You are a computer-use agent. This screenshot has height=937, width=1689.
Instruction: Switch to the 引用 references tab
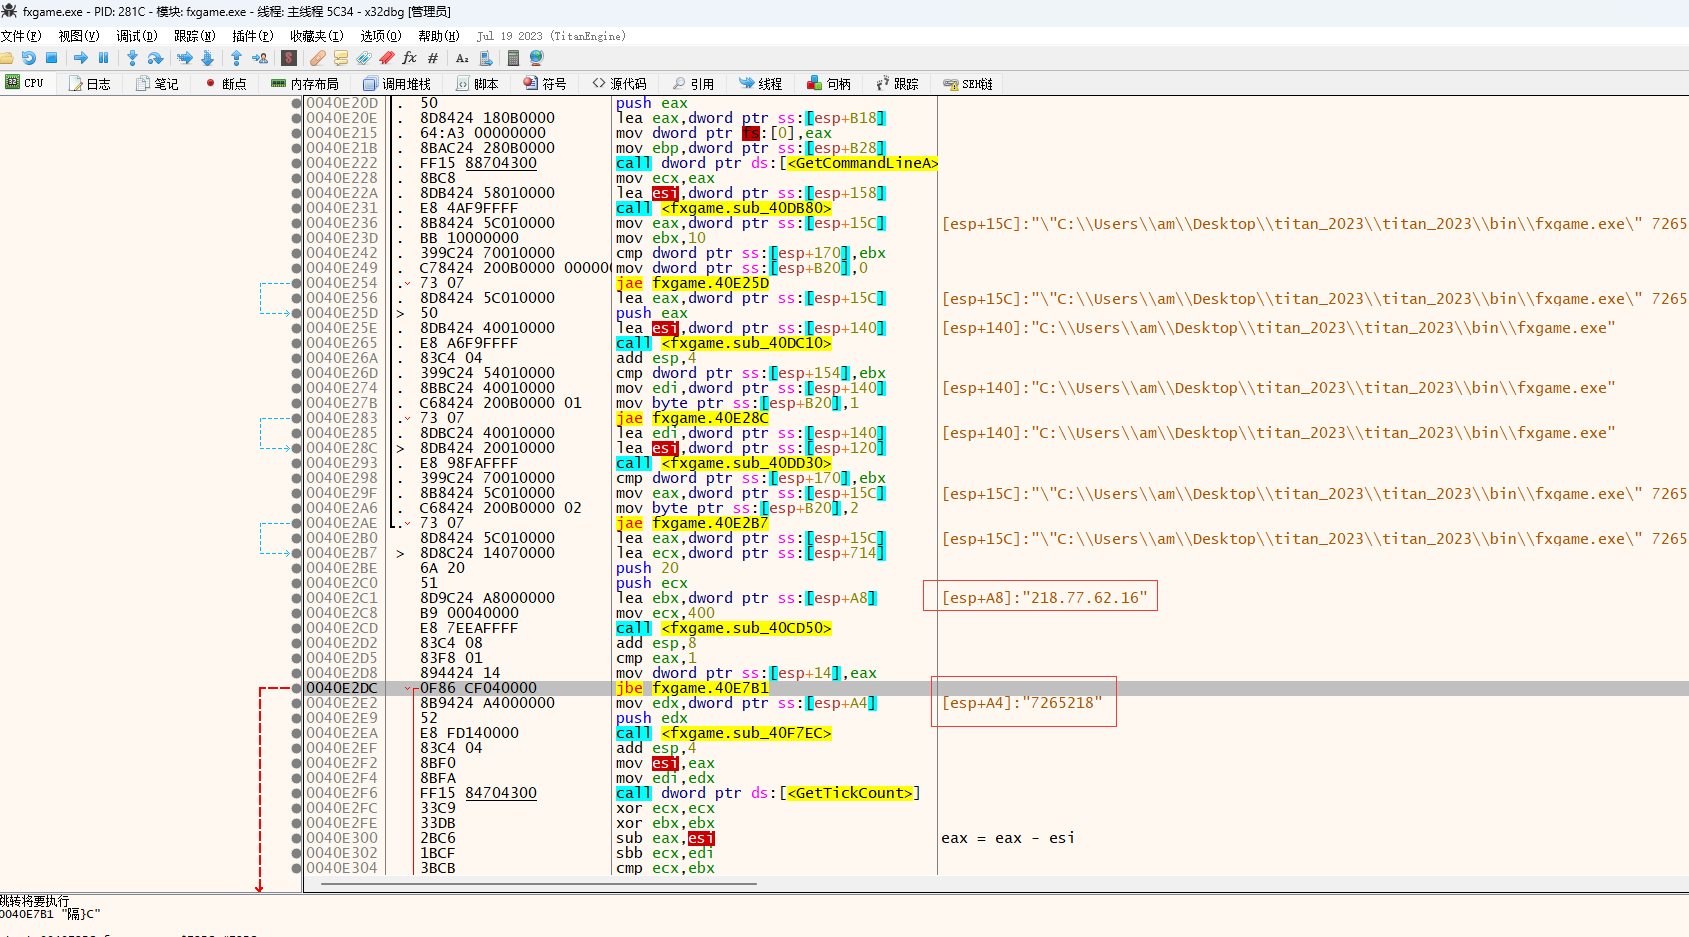[694, 84]
